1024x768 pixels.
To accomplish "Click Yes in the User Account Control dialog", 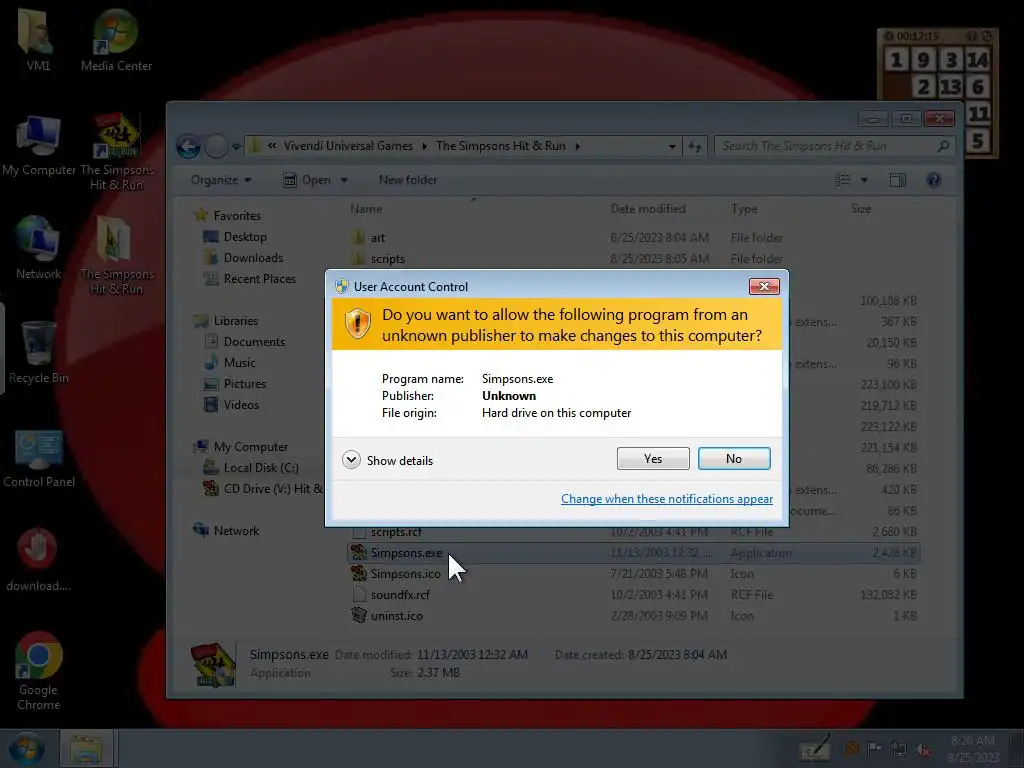I will pos(652,458).
